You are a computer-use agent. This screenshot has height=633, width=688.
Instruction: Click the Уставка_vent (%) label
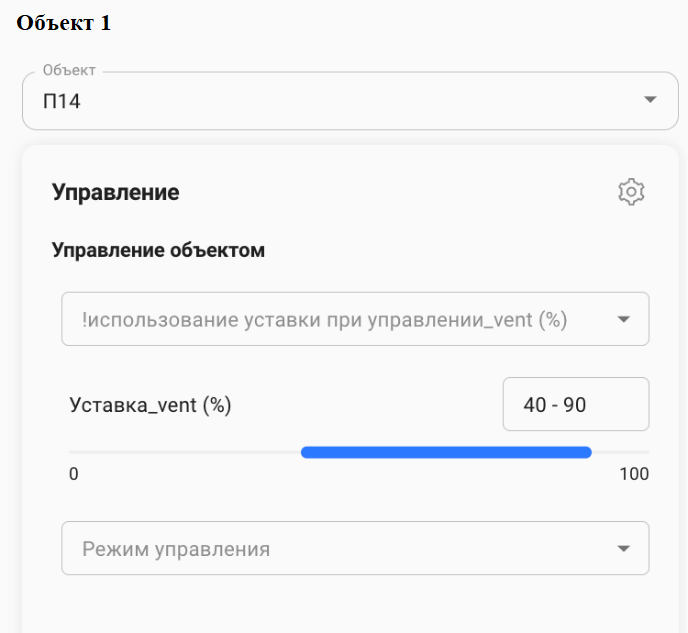pos(150,405)
